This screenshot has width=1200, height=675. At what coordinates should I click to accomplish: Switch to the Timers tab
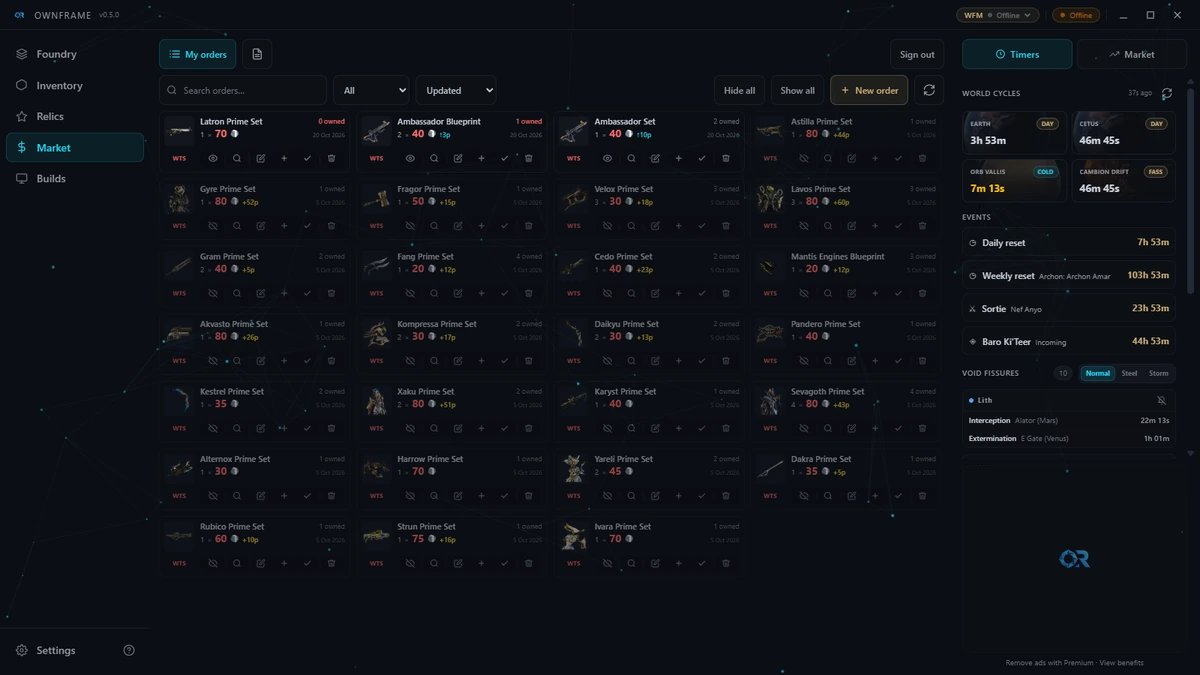point(1017,54)
